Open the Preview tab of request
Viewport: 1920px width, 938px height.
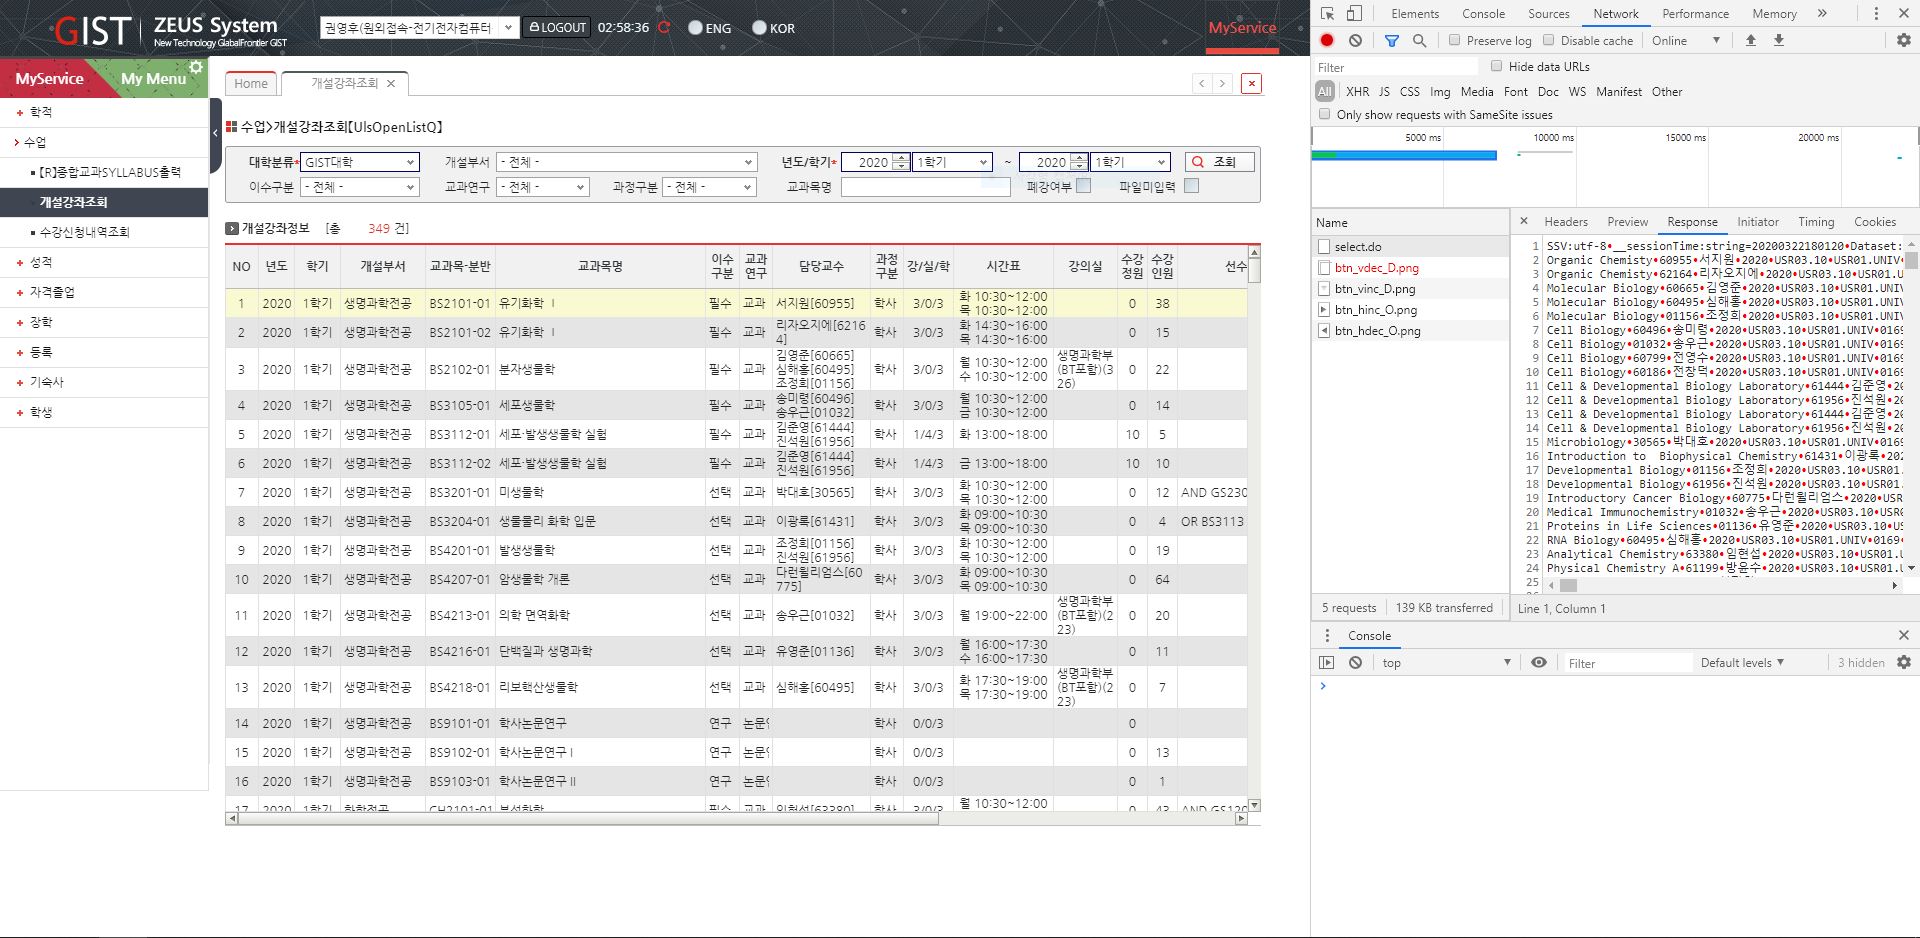point(1628,221)
